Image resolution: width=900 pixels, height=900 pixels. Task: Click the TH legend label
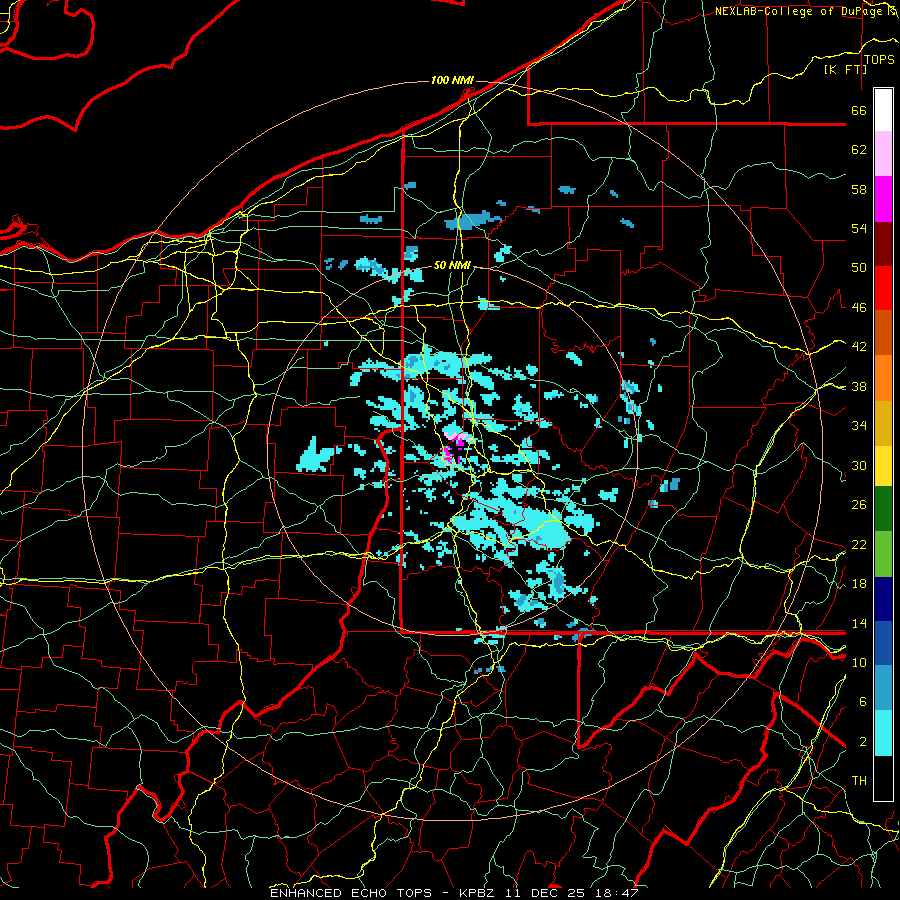(859, 781)
